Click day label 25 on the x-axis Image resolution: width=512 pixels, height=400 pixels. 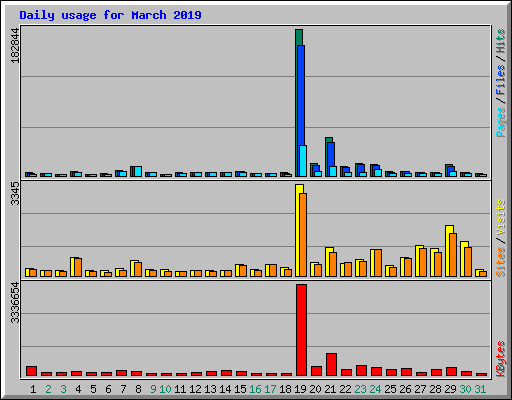(390, 389)
